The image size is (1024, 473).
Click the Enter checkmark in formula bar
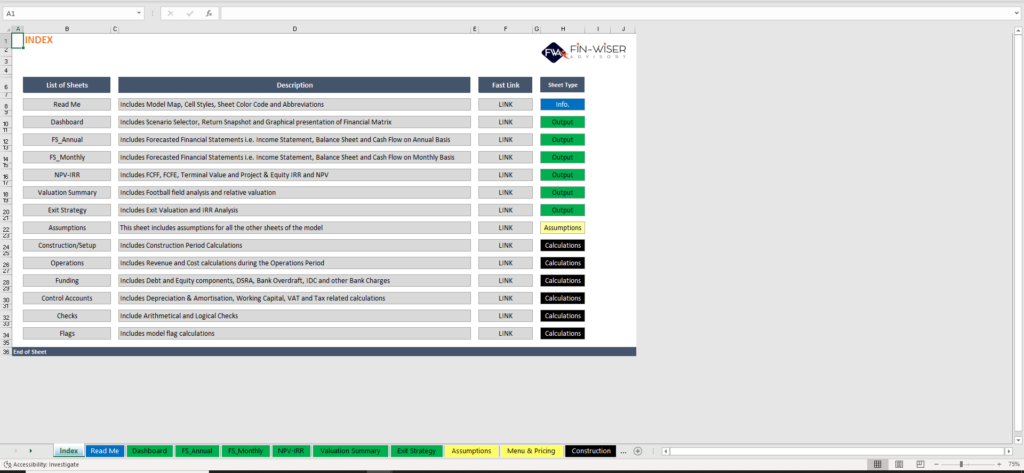189,13
